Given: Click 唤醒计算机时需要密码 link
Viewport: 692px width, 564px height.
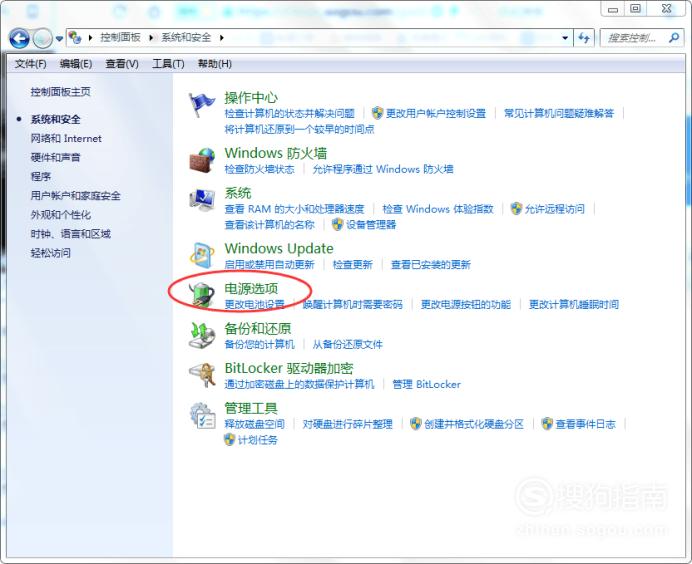Looking at the screenshot, I should pos(353,305).
